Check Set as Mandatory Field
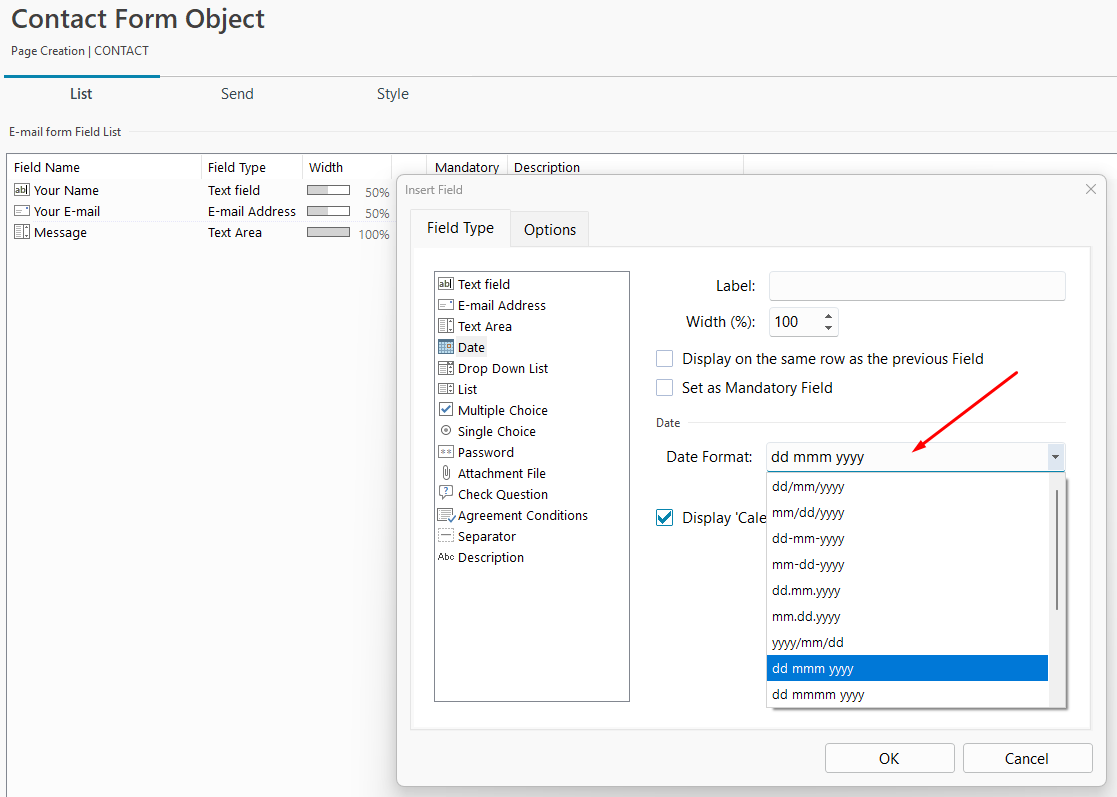Viewport: 1117px width, 797px height. point(665,387)
